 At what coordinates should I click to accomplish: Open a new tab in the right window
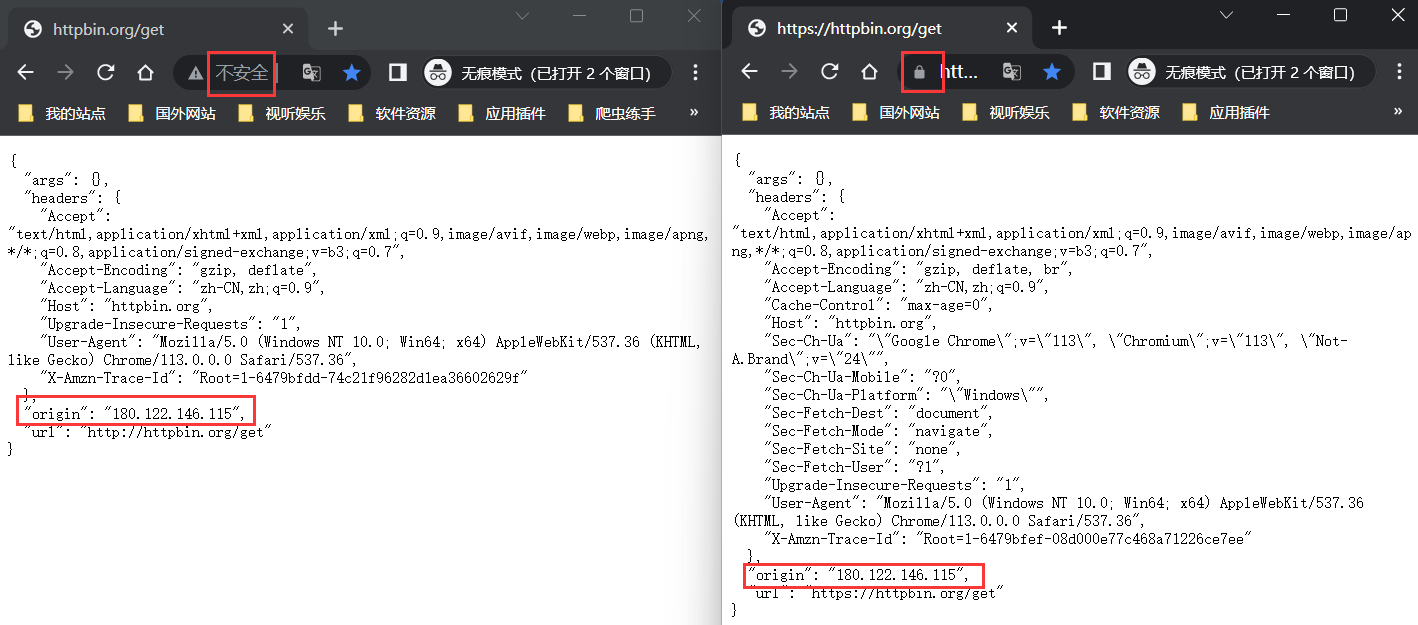(x=1059, y=28)
